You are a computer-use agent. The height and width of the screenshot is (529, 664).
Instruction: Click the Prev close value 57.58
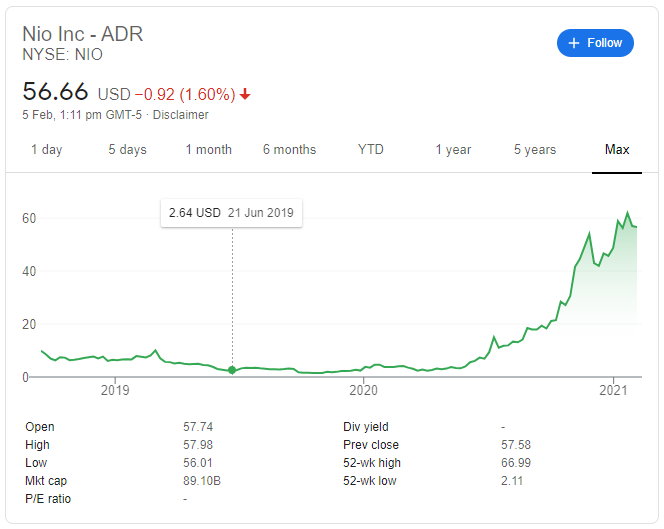click(516, 445)
